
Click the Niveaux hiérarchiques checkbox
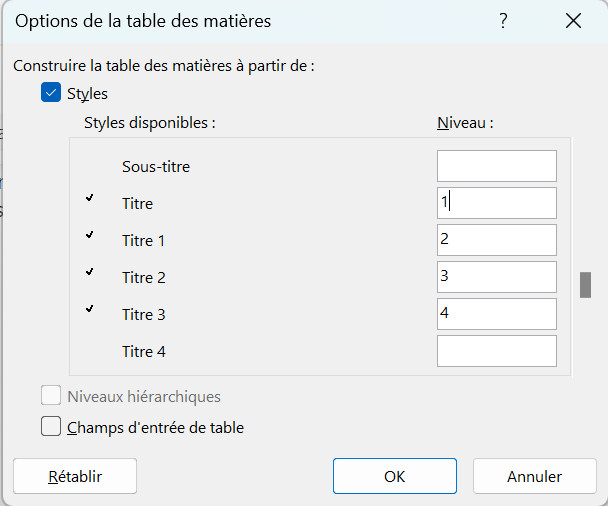pyautogui.click(x=52, y=396)
